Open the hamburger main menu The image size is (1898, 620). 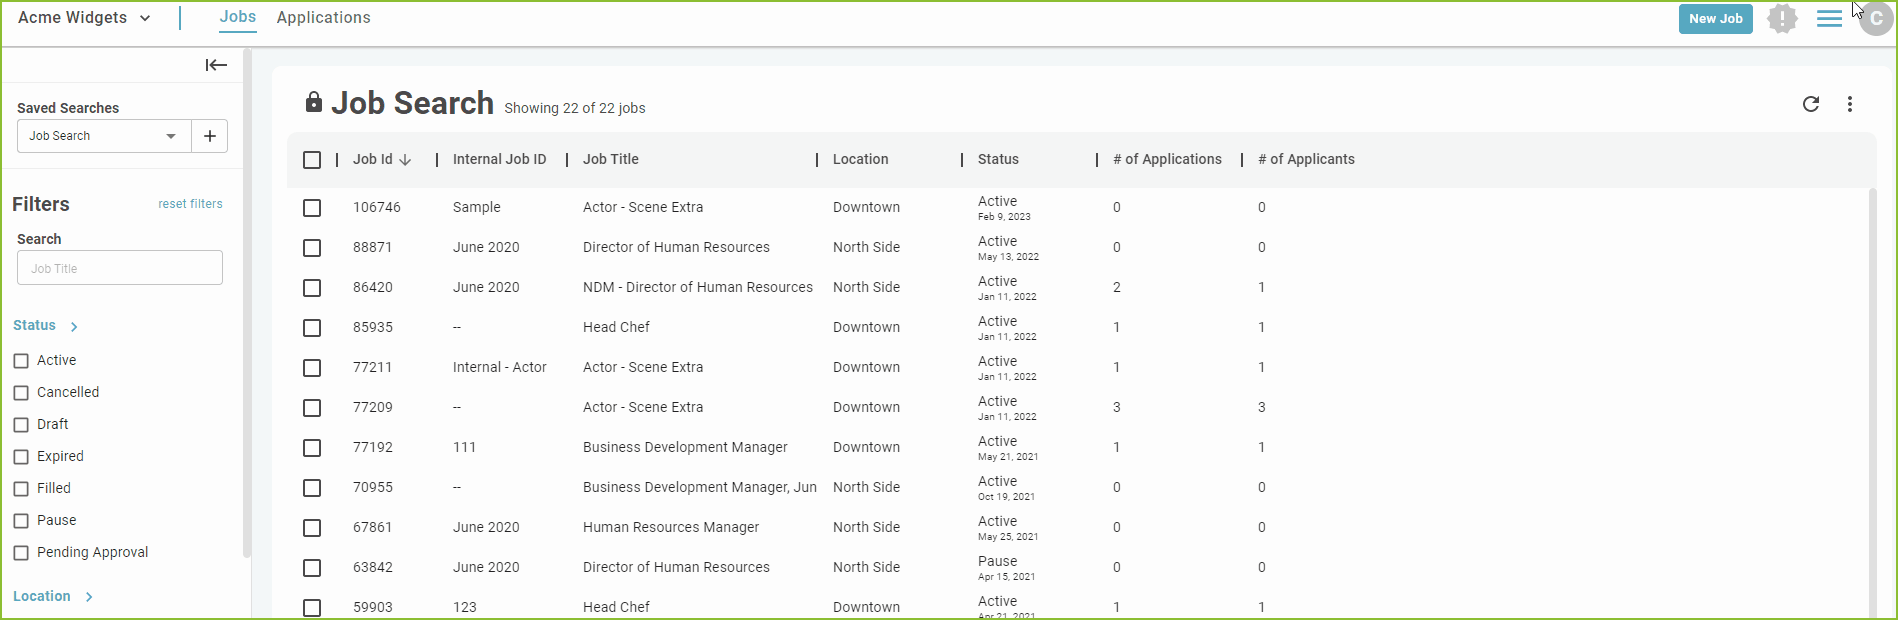pyautogui.click(x=1829, y=18)
